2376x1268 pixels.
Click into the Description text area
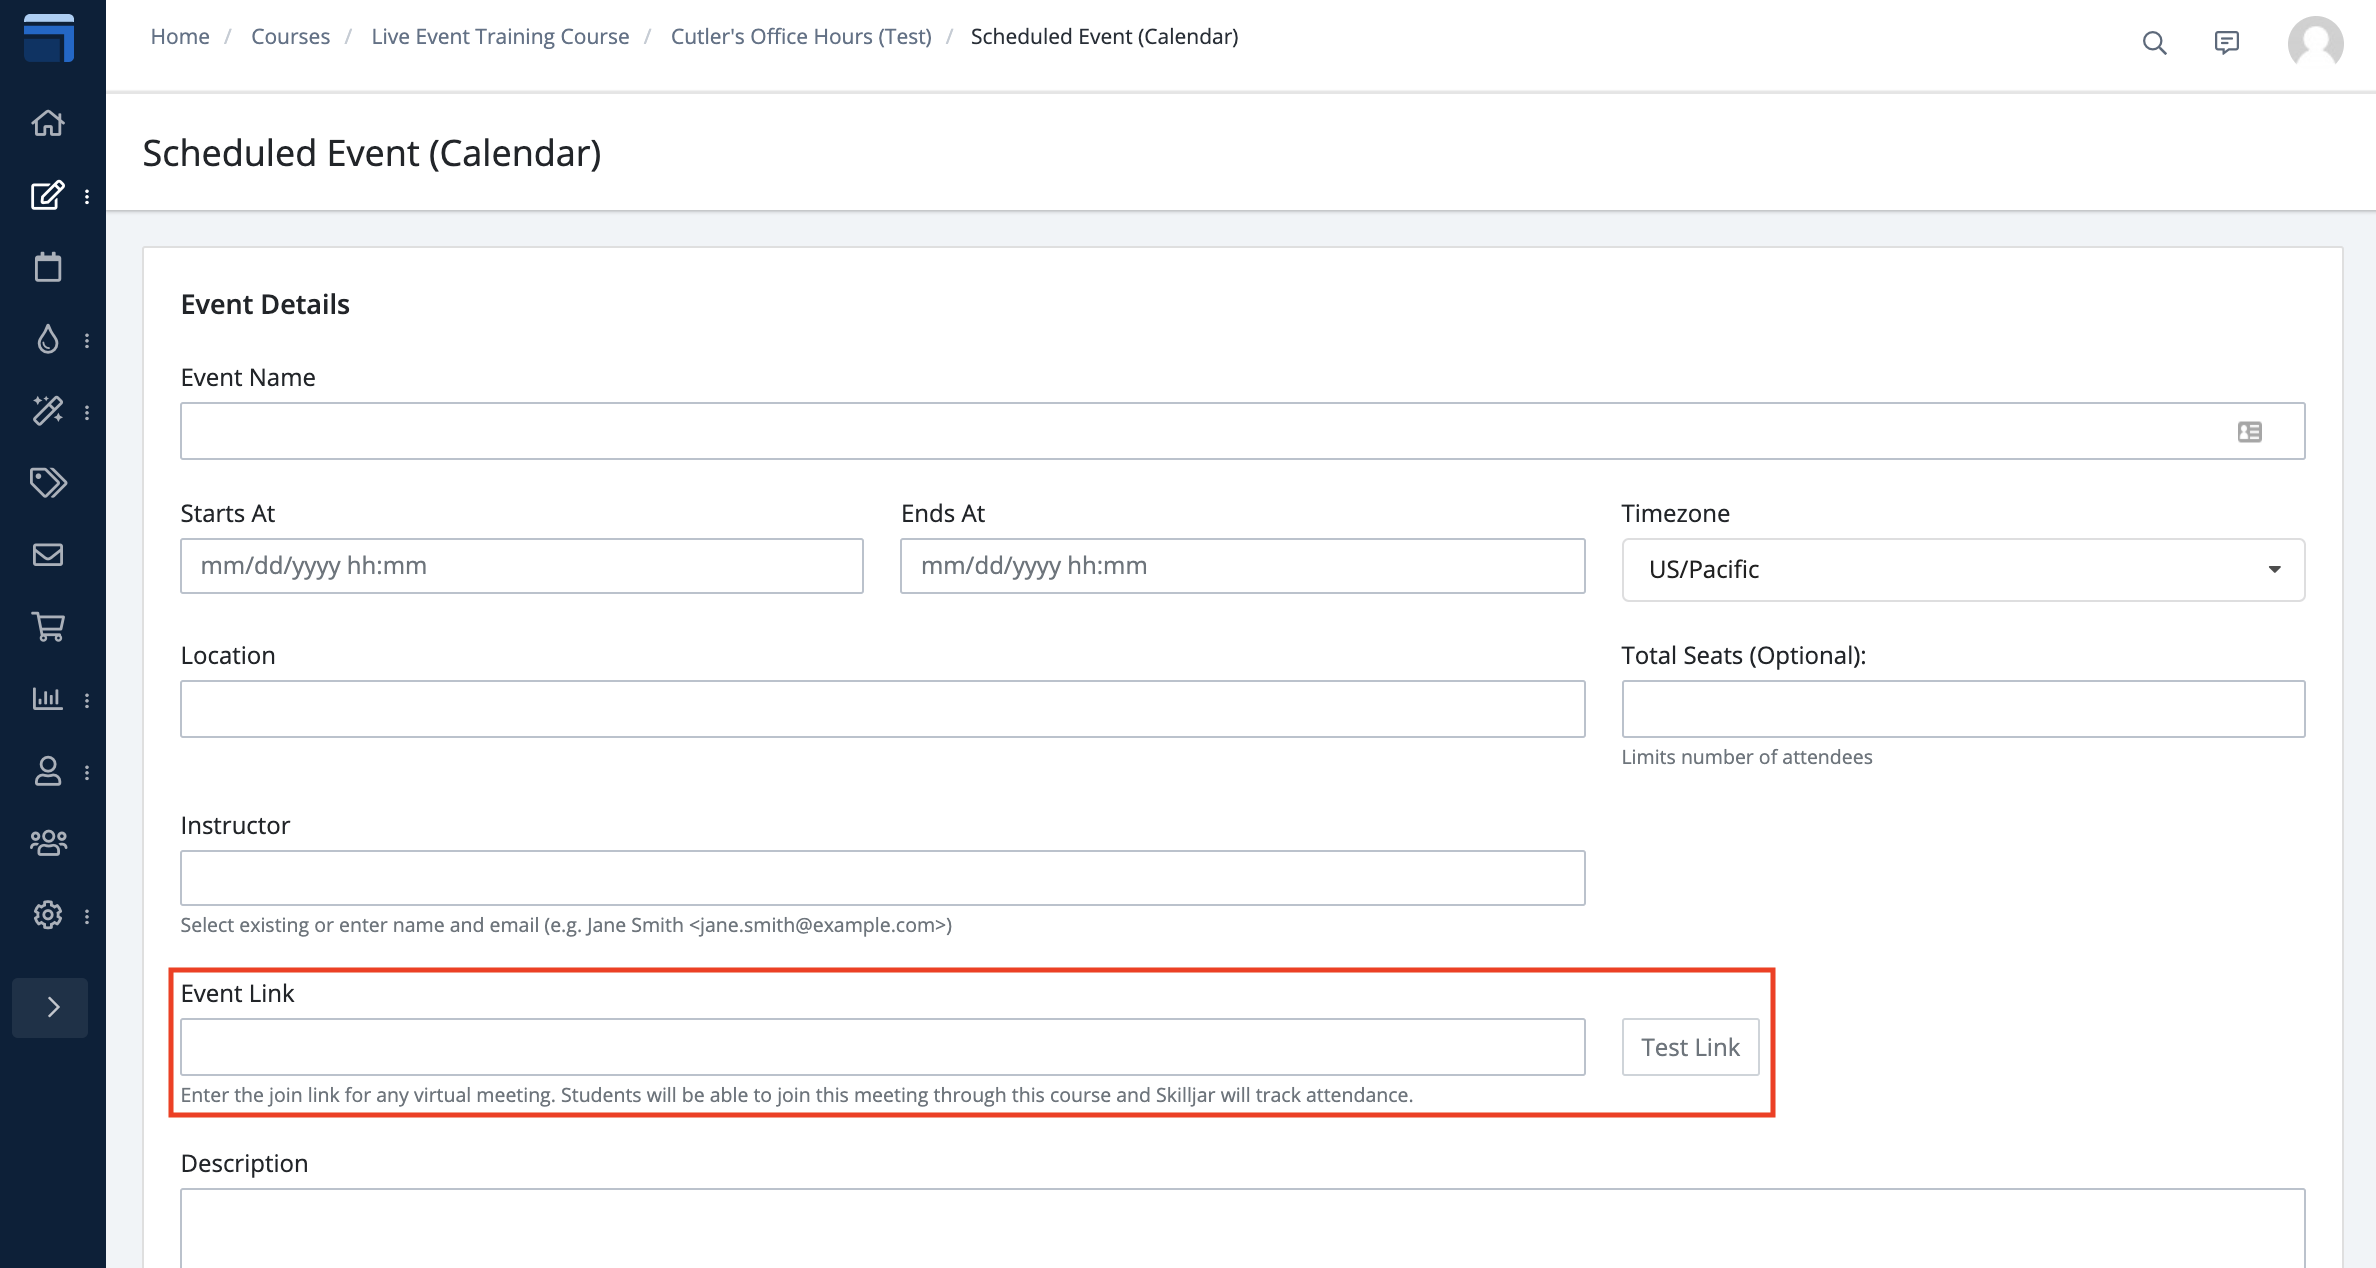[1242, 1228]
